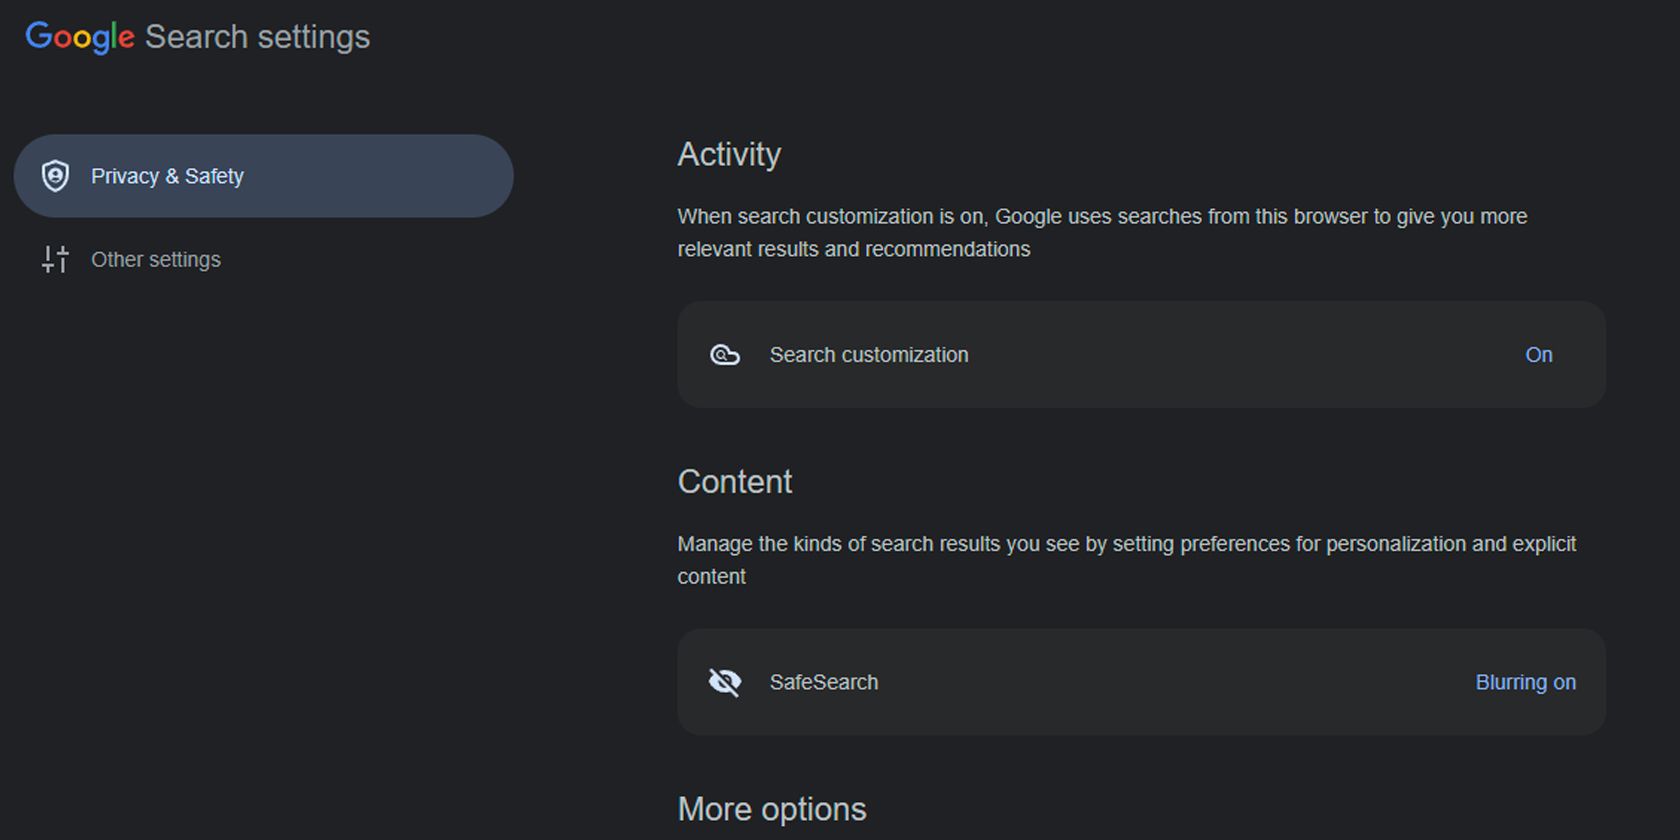Viewport: 1680px width, 840px height.
Task: Click the highlighted Privacy & Safety sidebar entry
Action: pyautogui.click(x=263, y=176)
